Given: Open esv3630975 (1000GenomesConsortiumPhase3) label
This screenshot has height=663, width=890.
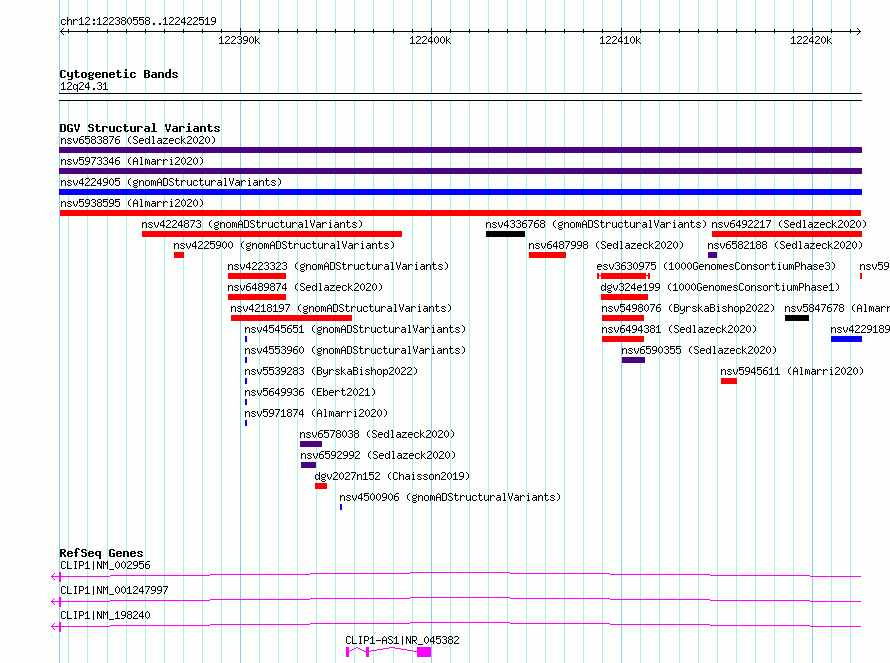Looking at the screenshot, I should click(x=716, y=266).
